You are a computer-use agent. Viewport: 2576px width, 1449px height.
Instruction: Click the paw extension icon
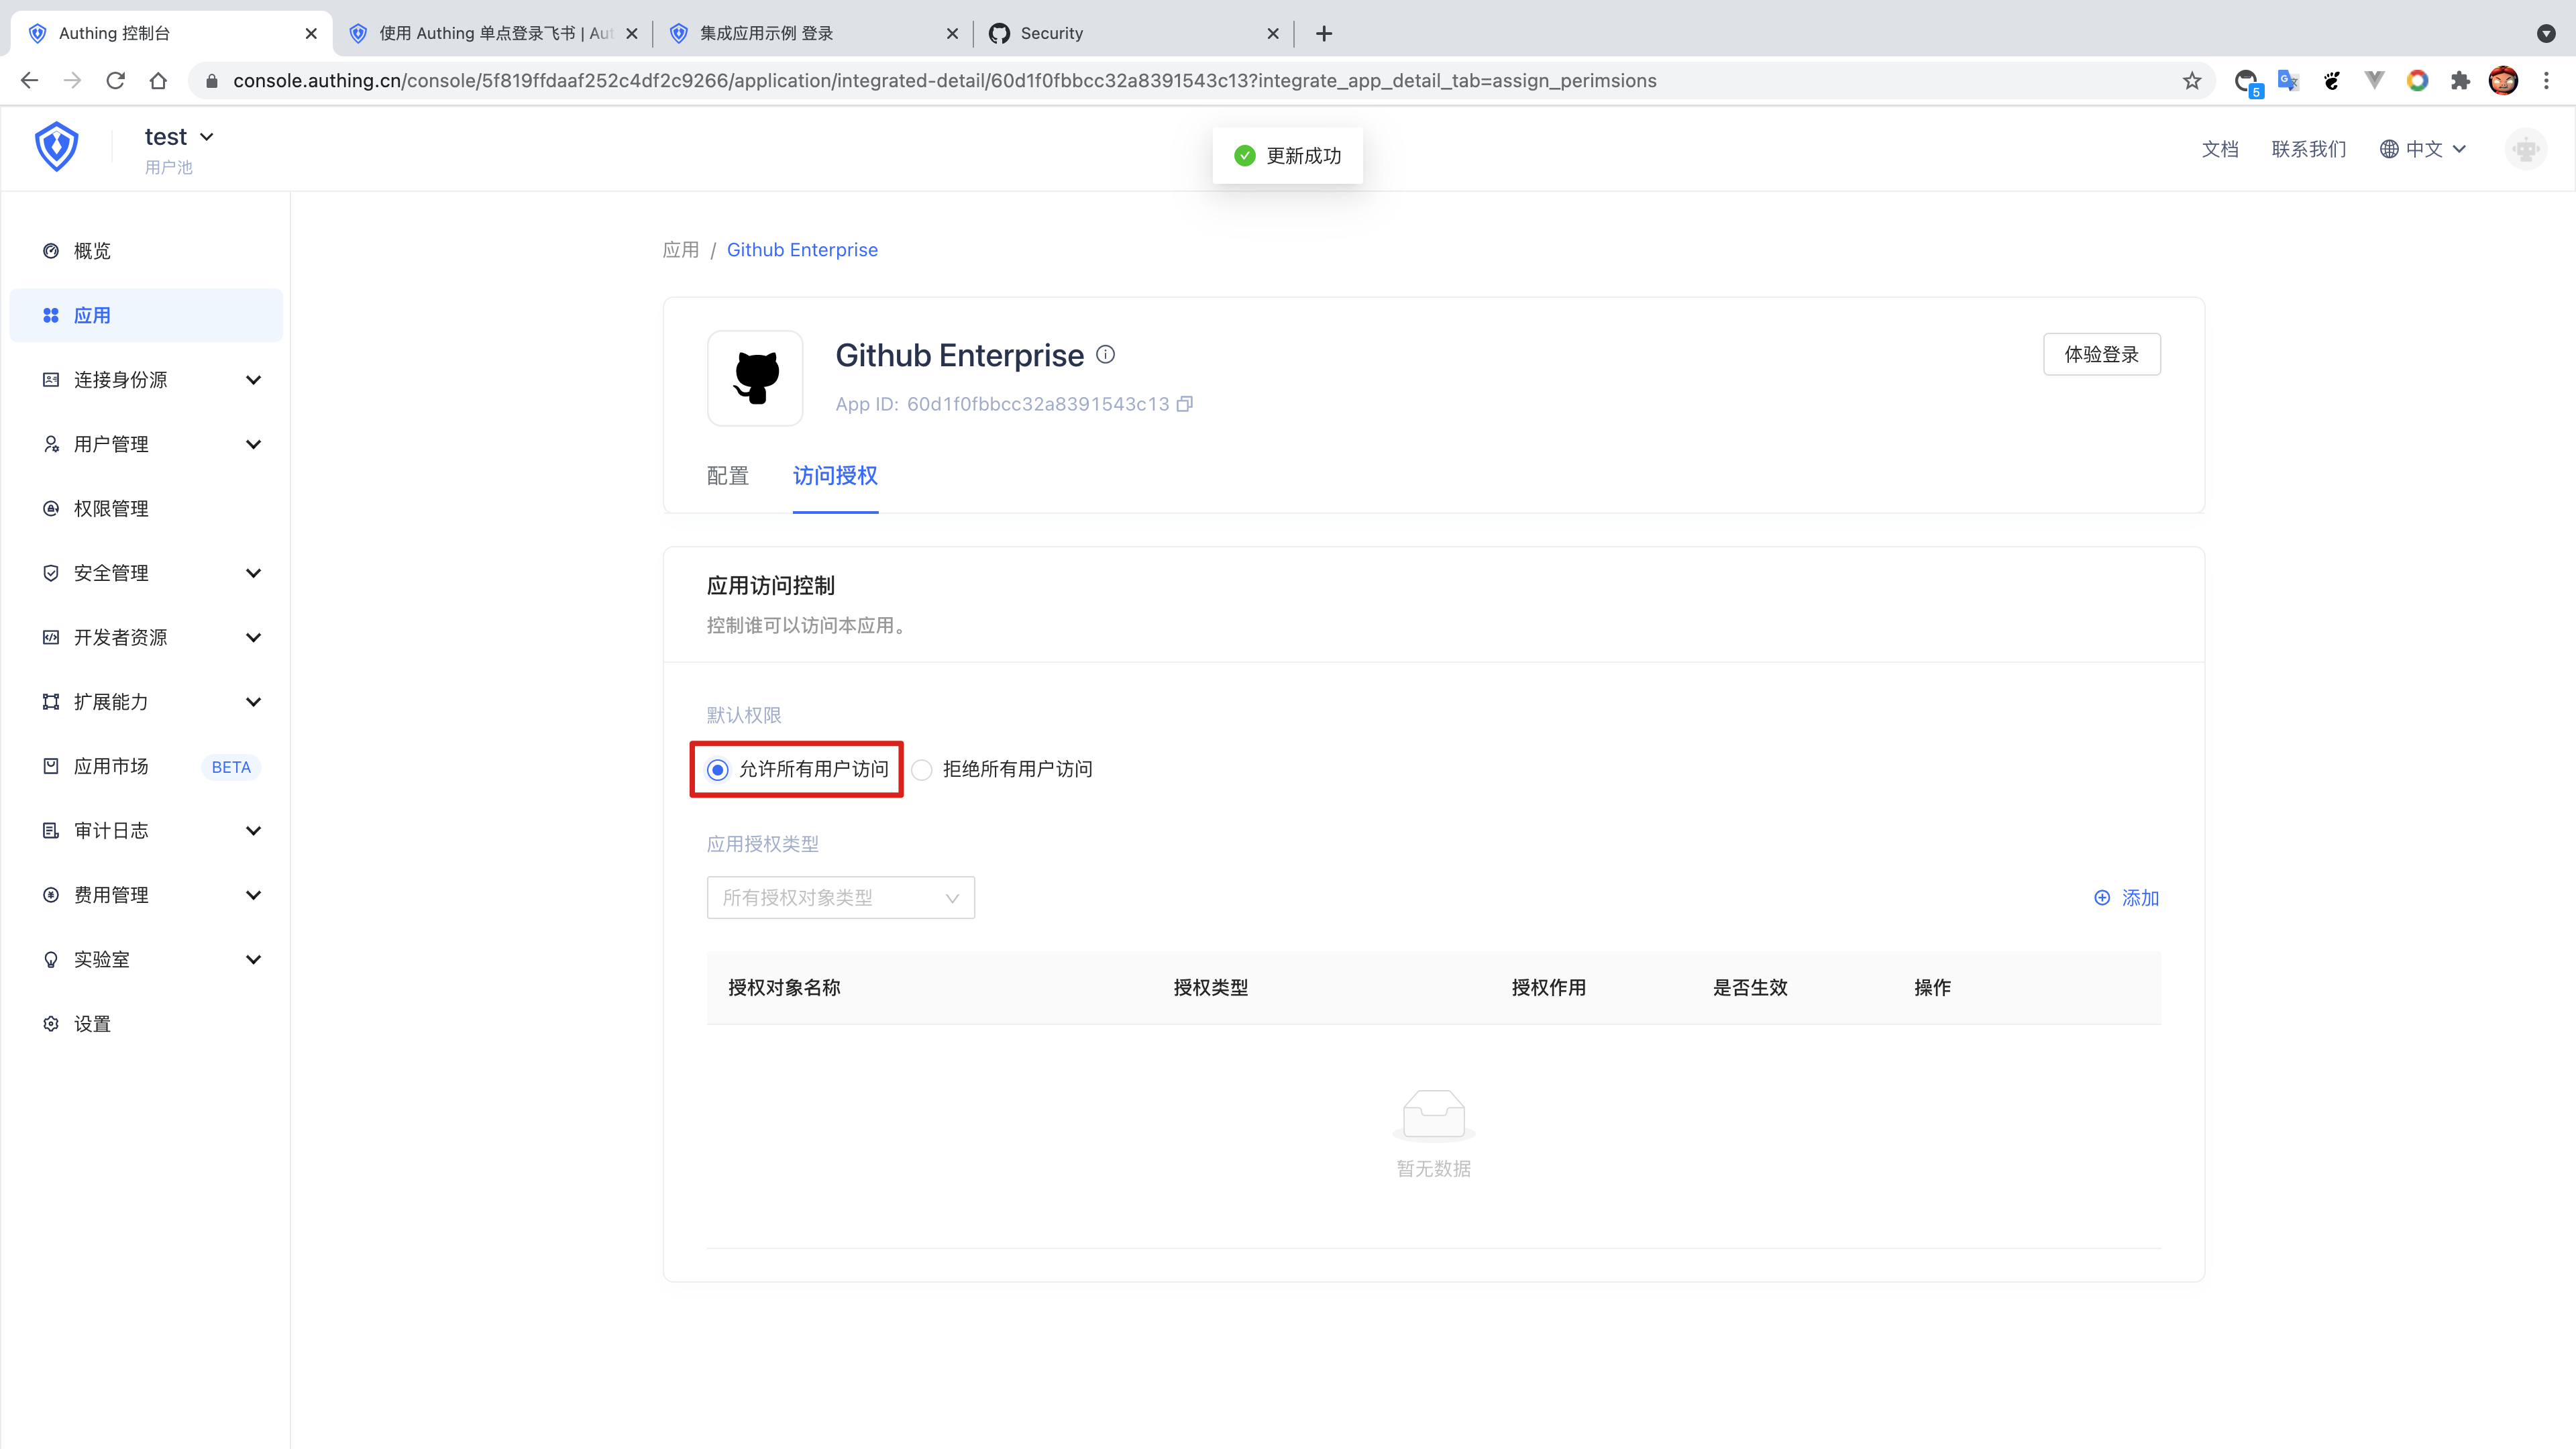pyautogui.click(x=2332, y=81)
